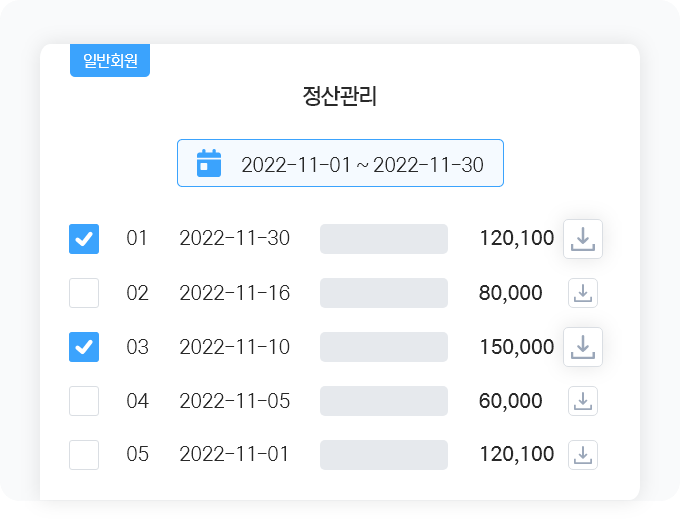
Task: Select the 2022-11-30 date entry
Action: point(235,238)
